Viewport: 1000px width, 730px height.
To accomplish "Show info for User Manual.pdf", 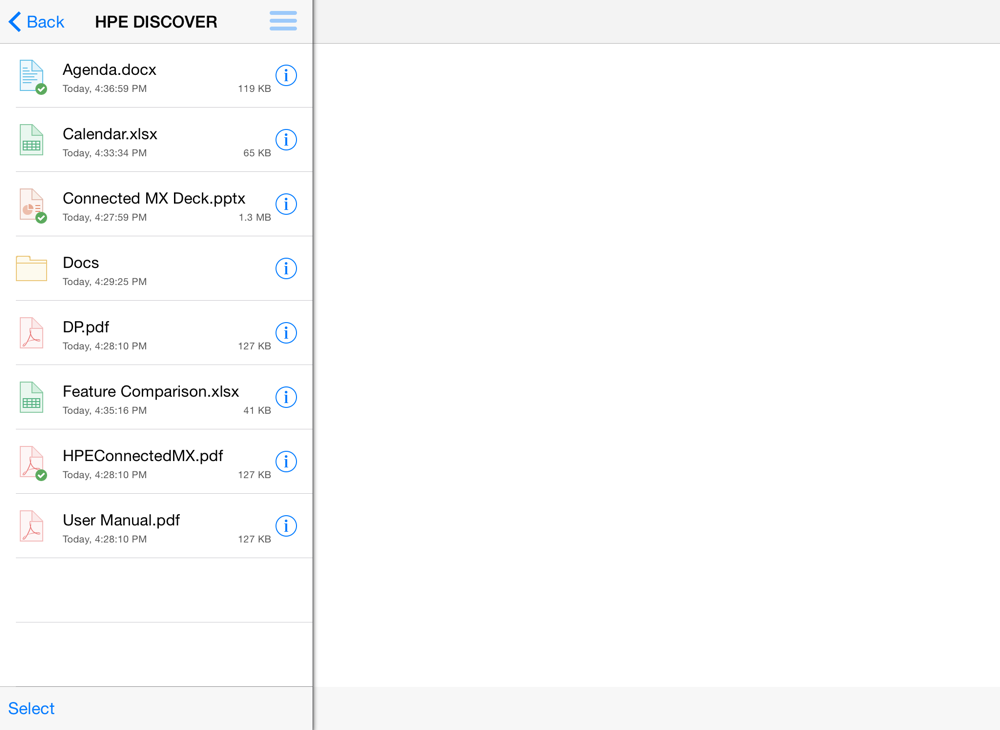I will click(286, 526).
